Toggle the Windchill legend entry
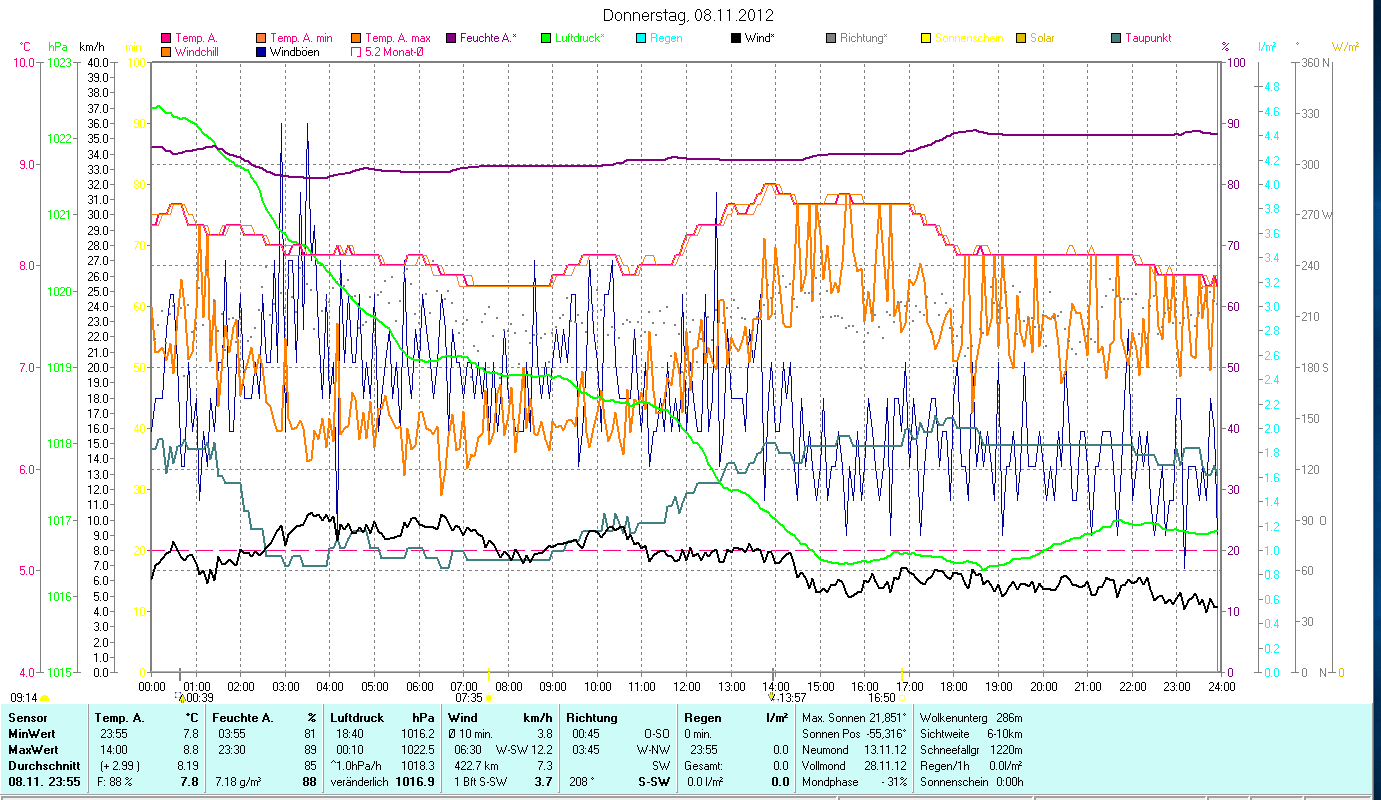Viewport: 1381px width, 800px height. (x=166, y=51)
